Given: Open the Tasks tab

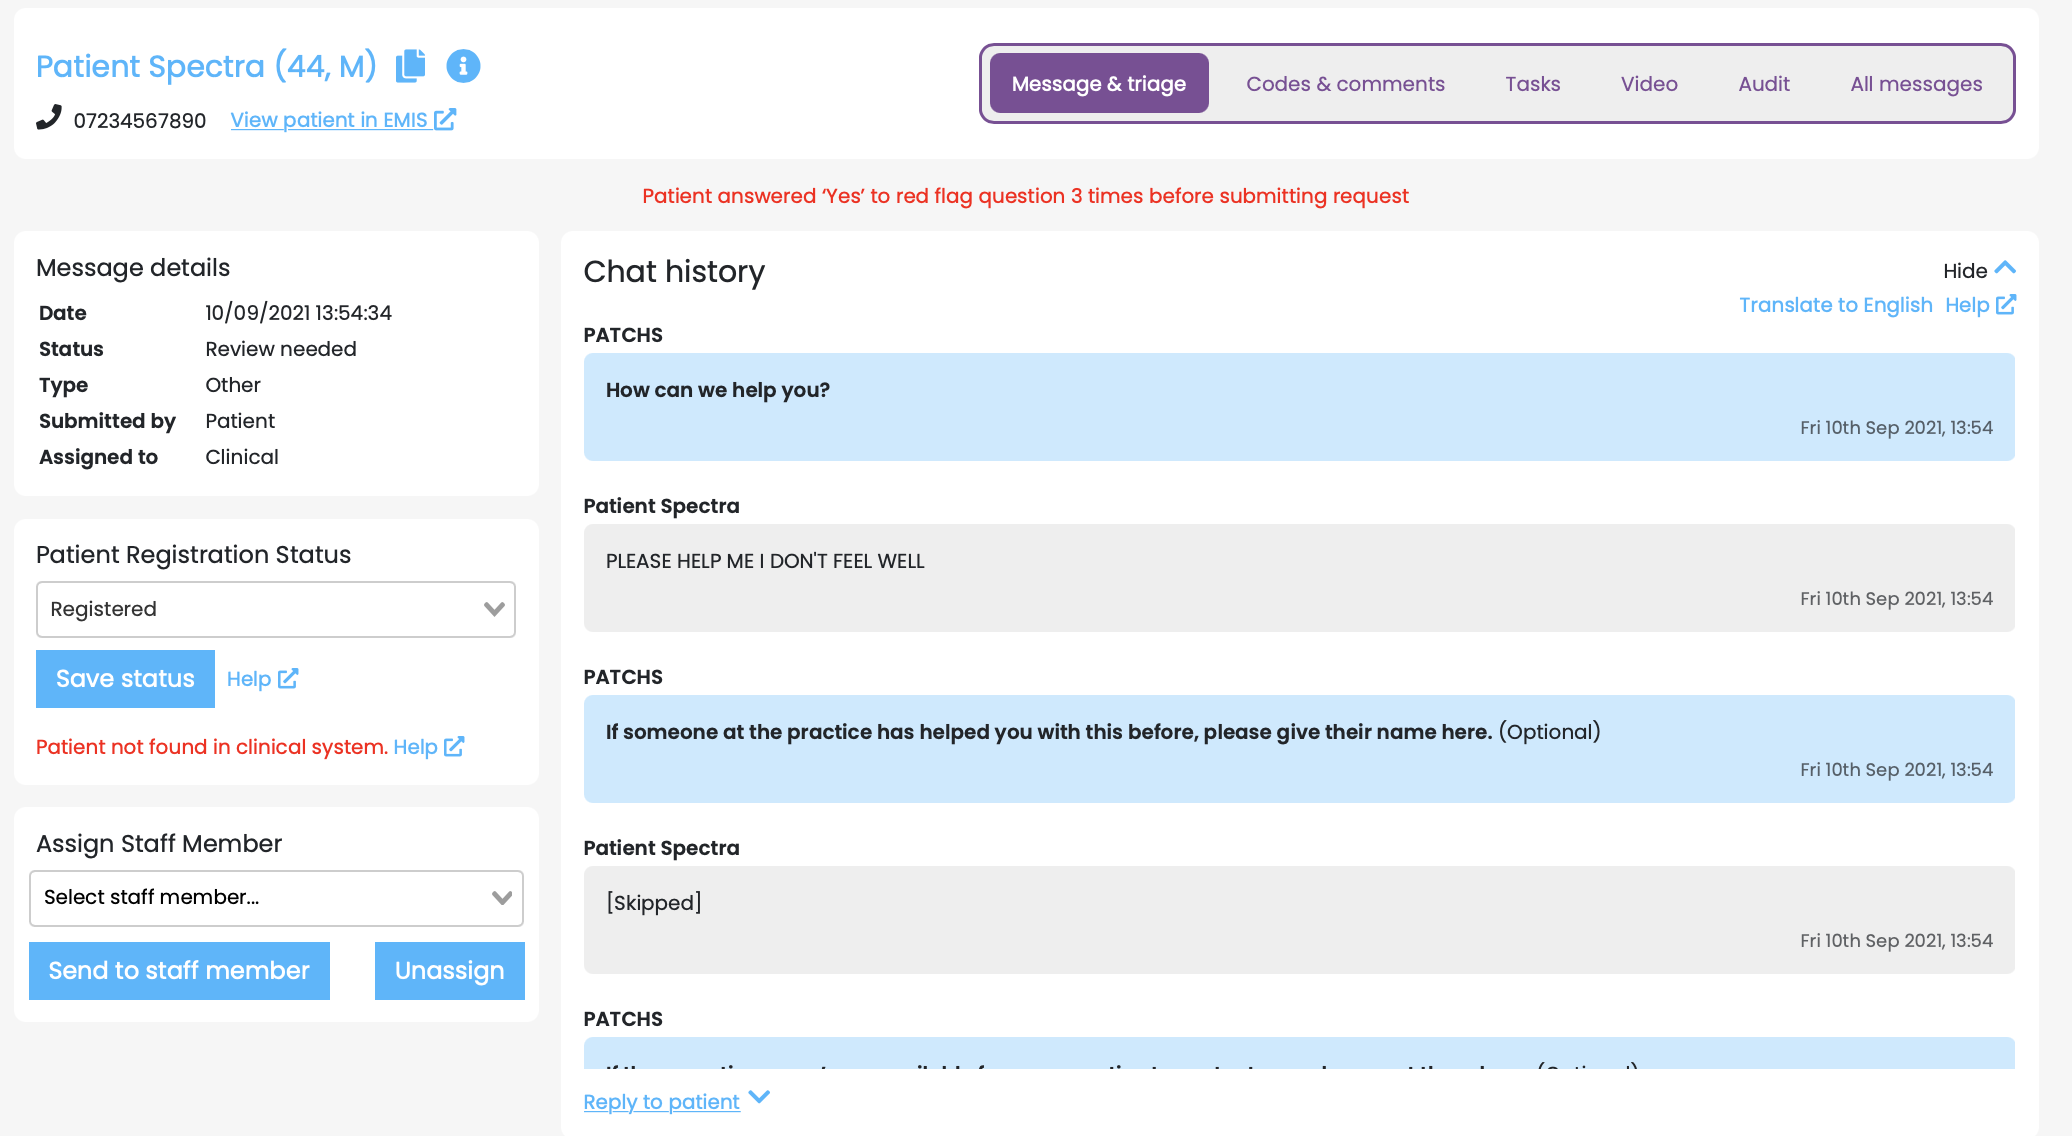Looking at the screenshot, I should point(1532,84).
